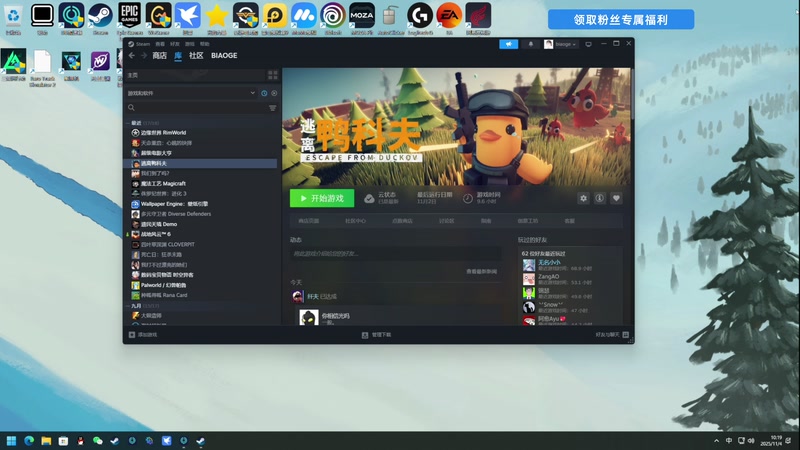Open friend 无名小小 avatar

[529, 265]
